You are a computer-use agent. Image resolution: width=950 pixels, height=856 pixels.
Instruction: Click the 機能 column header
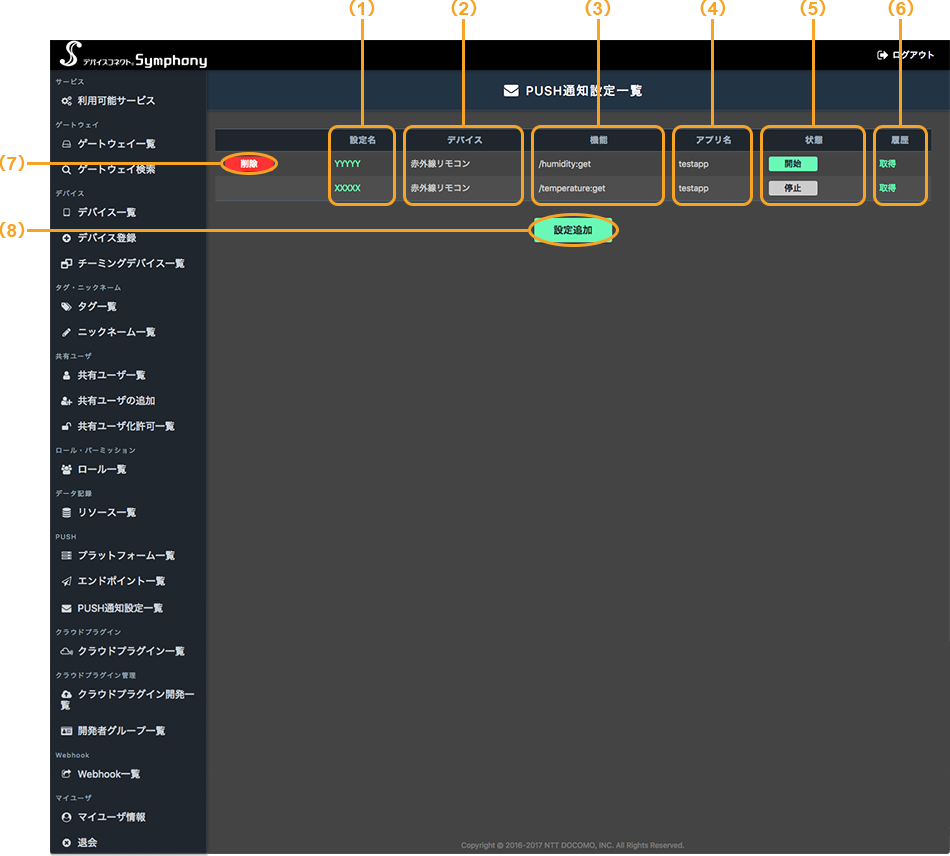599,140
